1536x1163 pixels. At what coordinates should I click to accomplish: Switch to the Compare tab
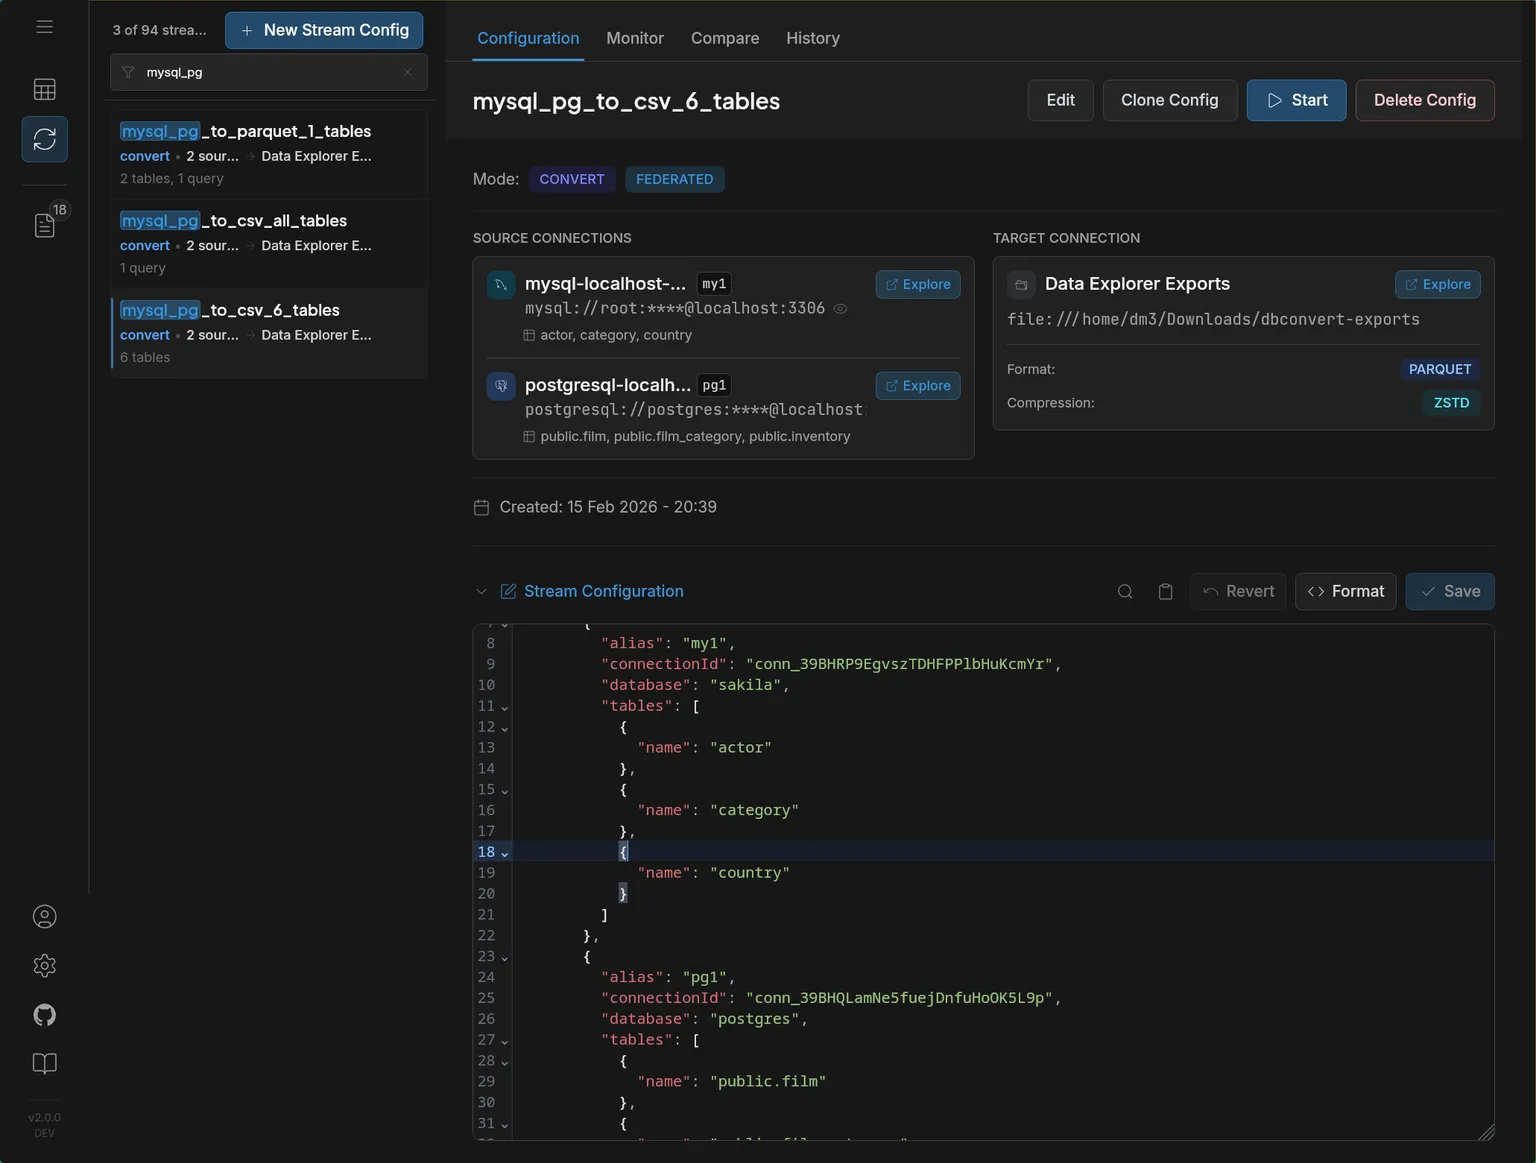click(725, 38)
